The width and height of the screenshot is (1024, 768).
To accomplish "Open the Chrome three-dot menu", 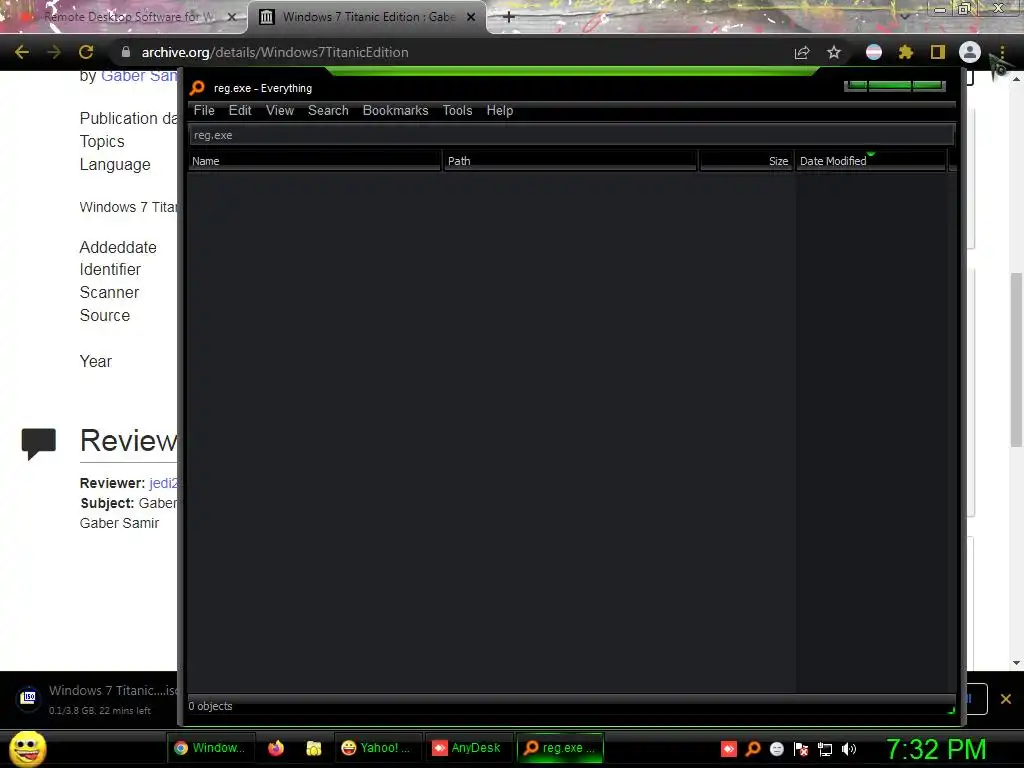I will tap(1002, 52).
